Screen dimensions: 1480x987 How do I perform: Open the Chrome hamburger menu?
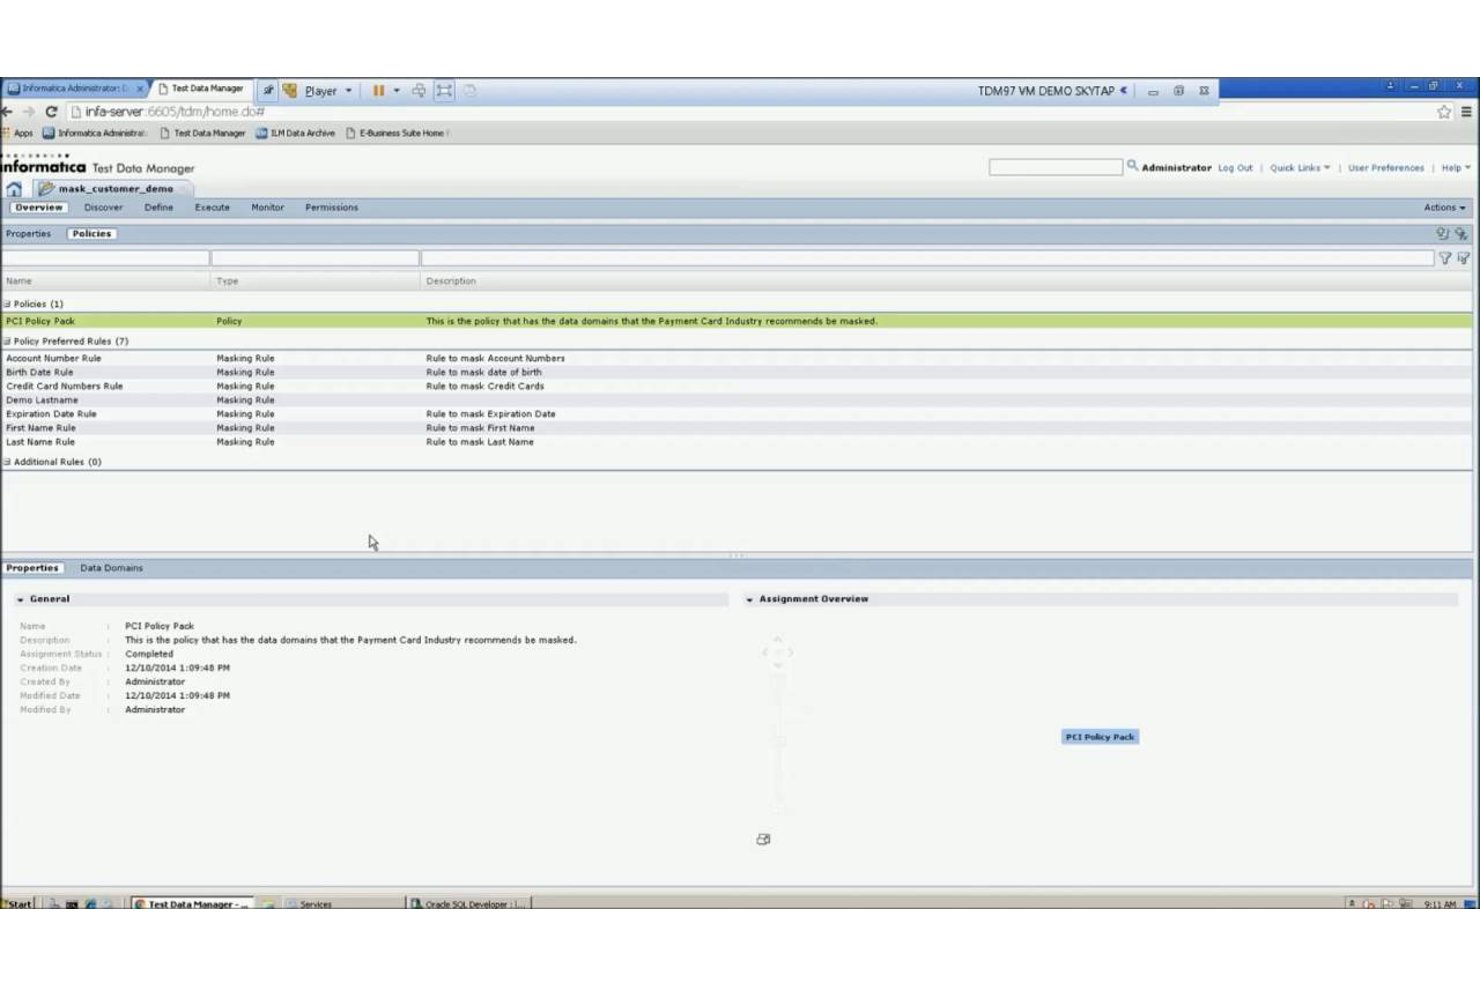[x=1466, y=112]
